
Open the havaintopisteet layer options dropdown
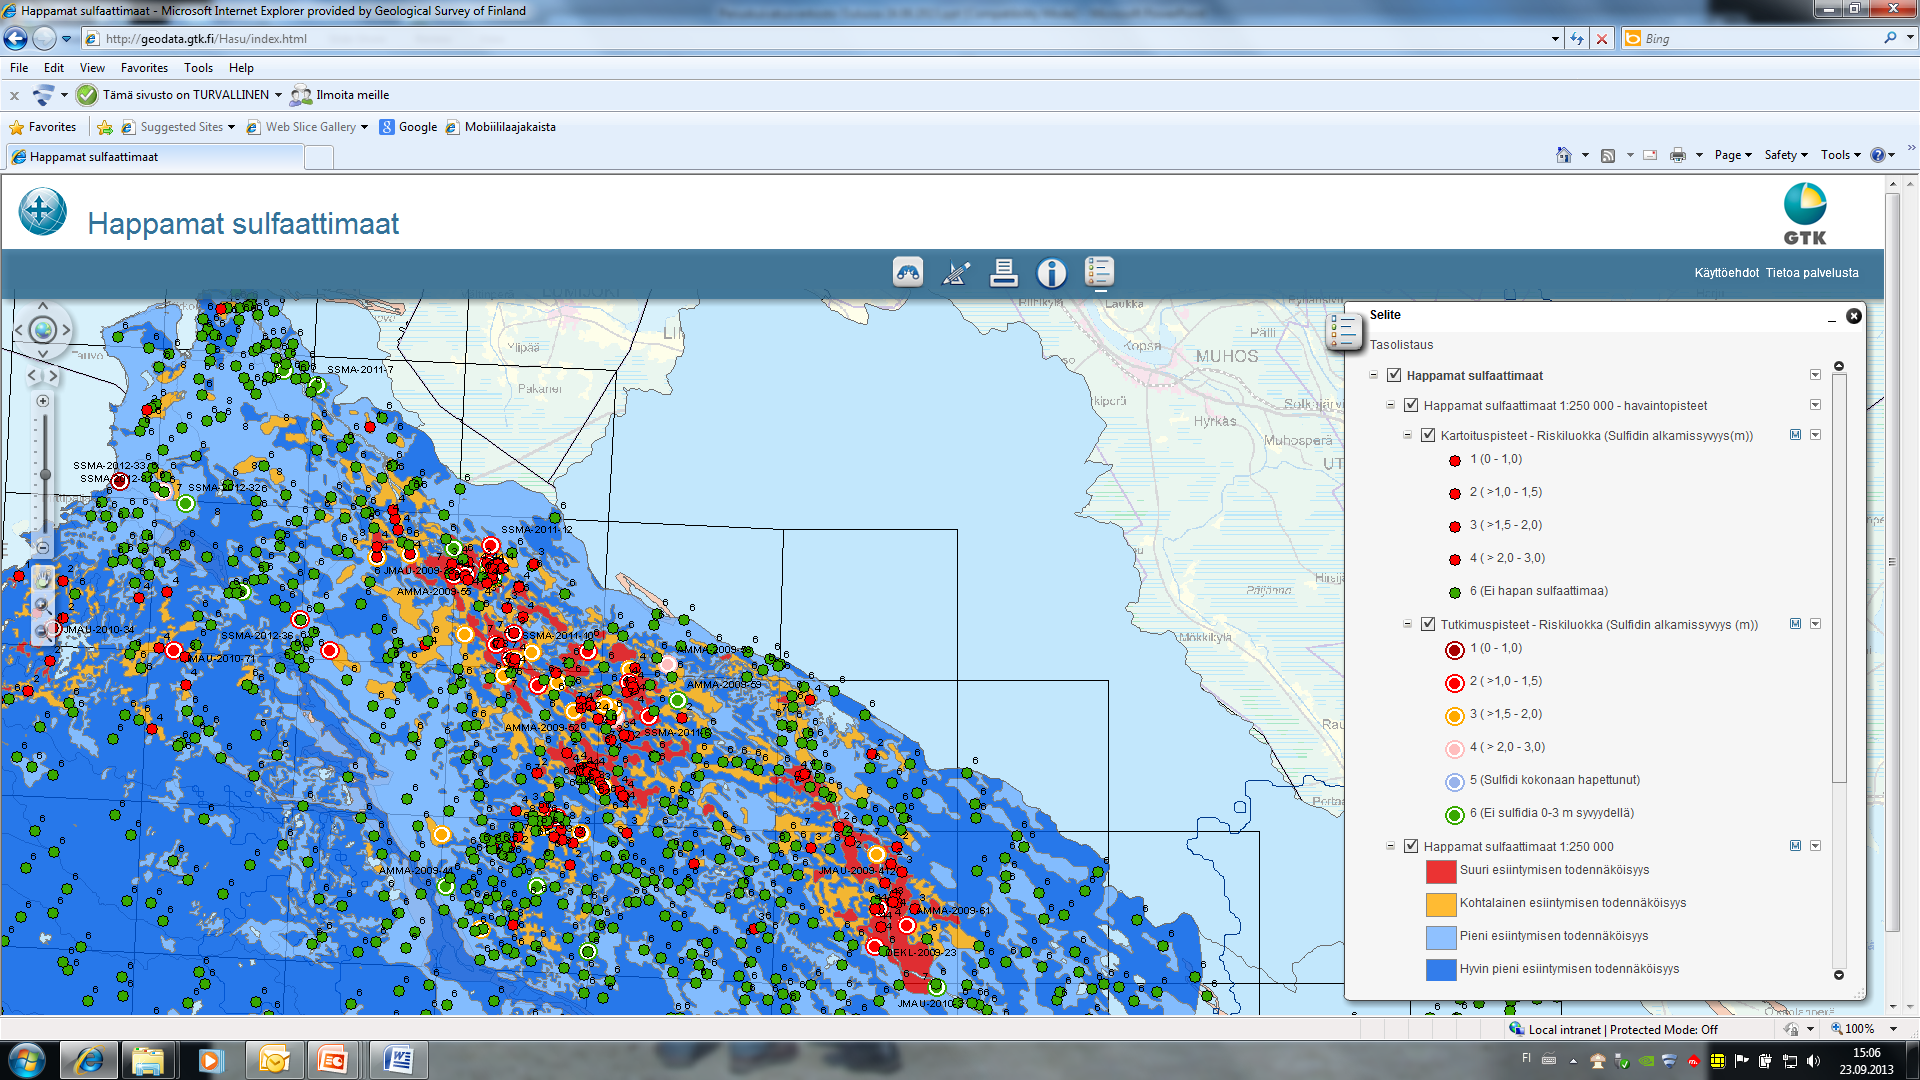(x=1815, y=405)
